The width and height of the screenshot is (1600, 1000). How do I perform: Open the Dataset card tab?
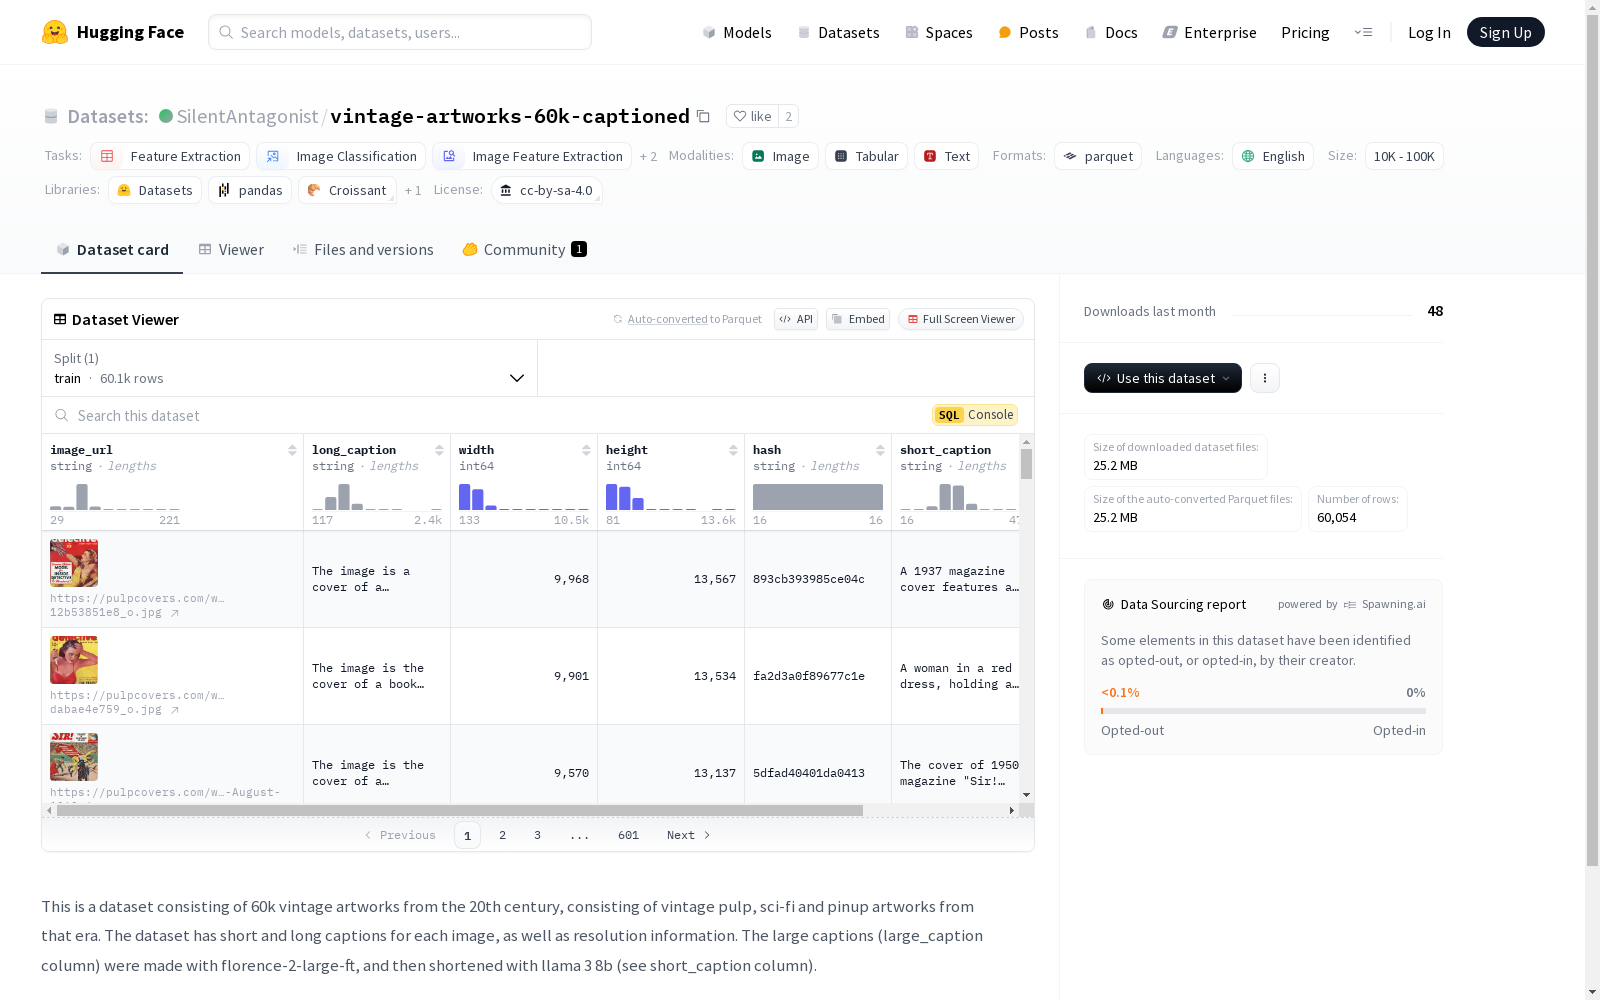click(x=112, y=250)
